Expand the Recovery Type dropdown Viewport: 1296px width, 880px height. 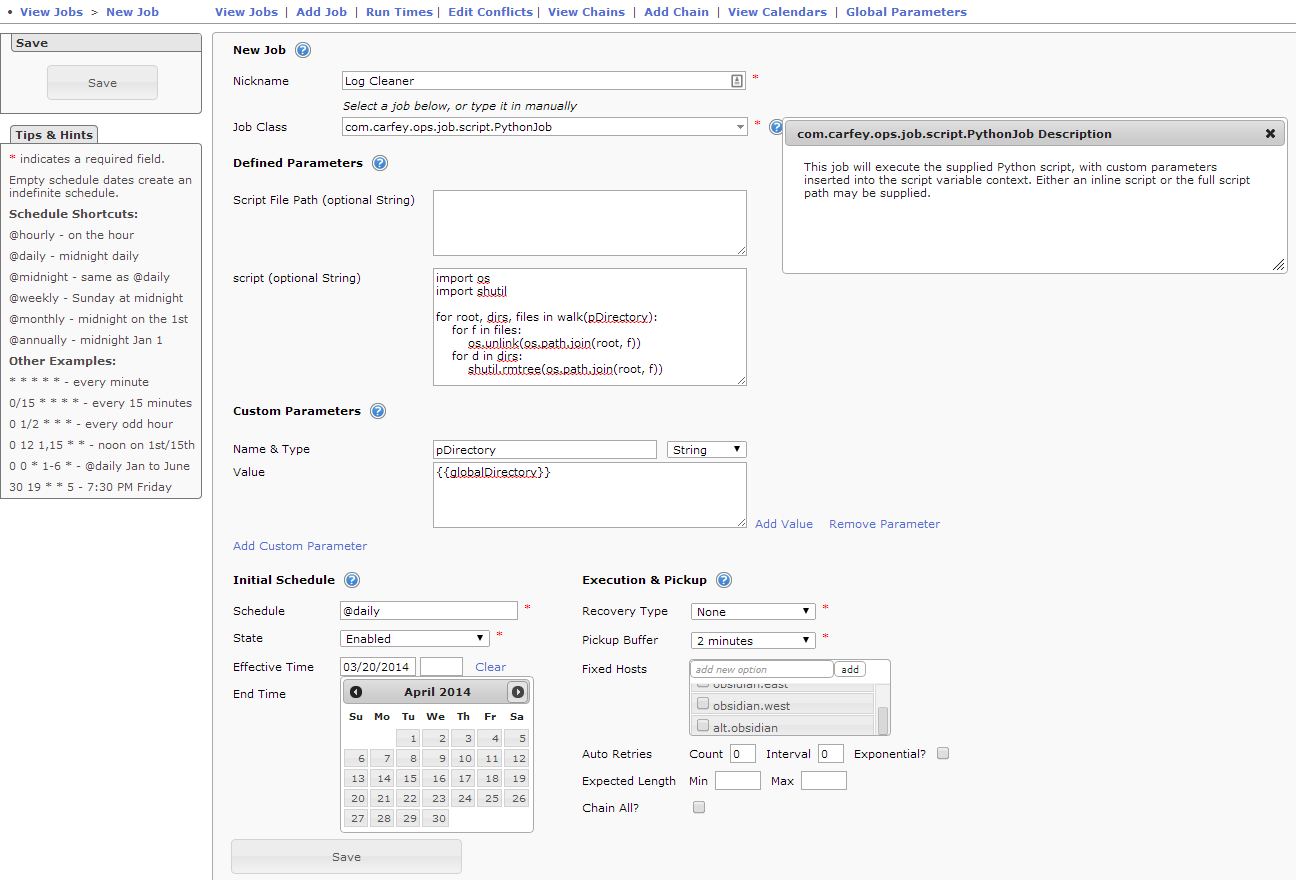point(753,612)
